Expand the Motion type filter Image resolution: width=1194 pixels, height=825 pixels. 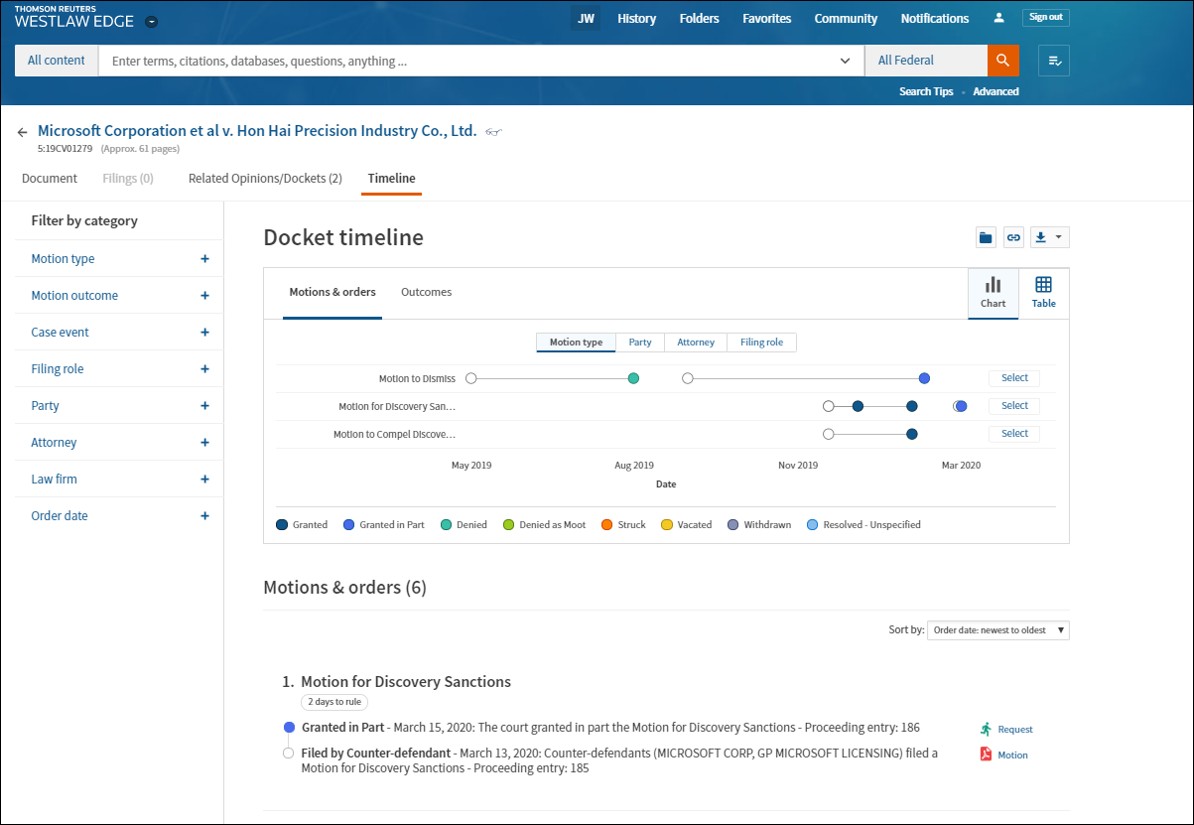[x=119, y=258]
